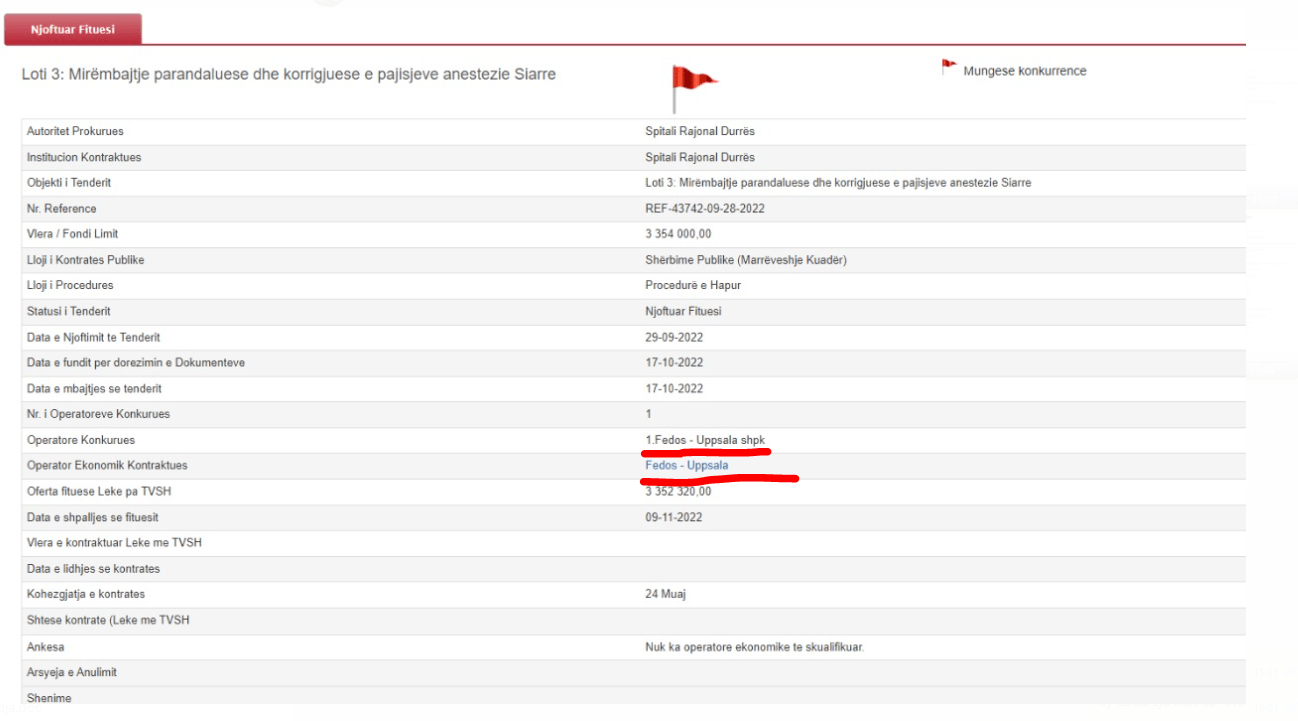Click the Objekti i Tenderit value text
Screen dimensions: 1298x721
pyautogui.click(x=838, y=183)
